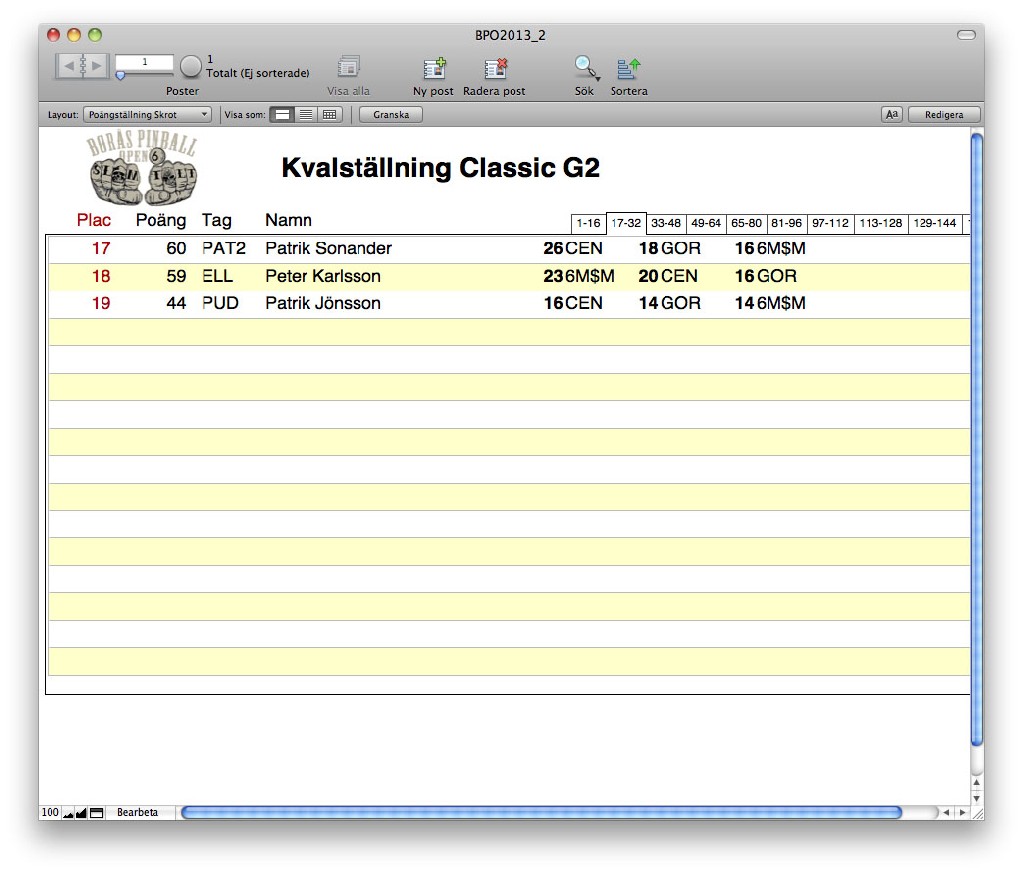The width and height of the screenshot is (1024, 874).
Task: Click the score 60 in Poäng
Action: point(176,248)
